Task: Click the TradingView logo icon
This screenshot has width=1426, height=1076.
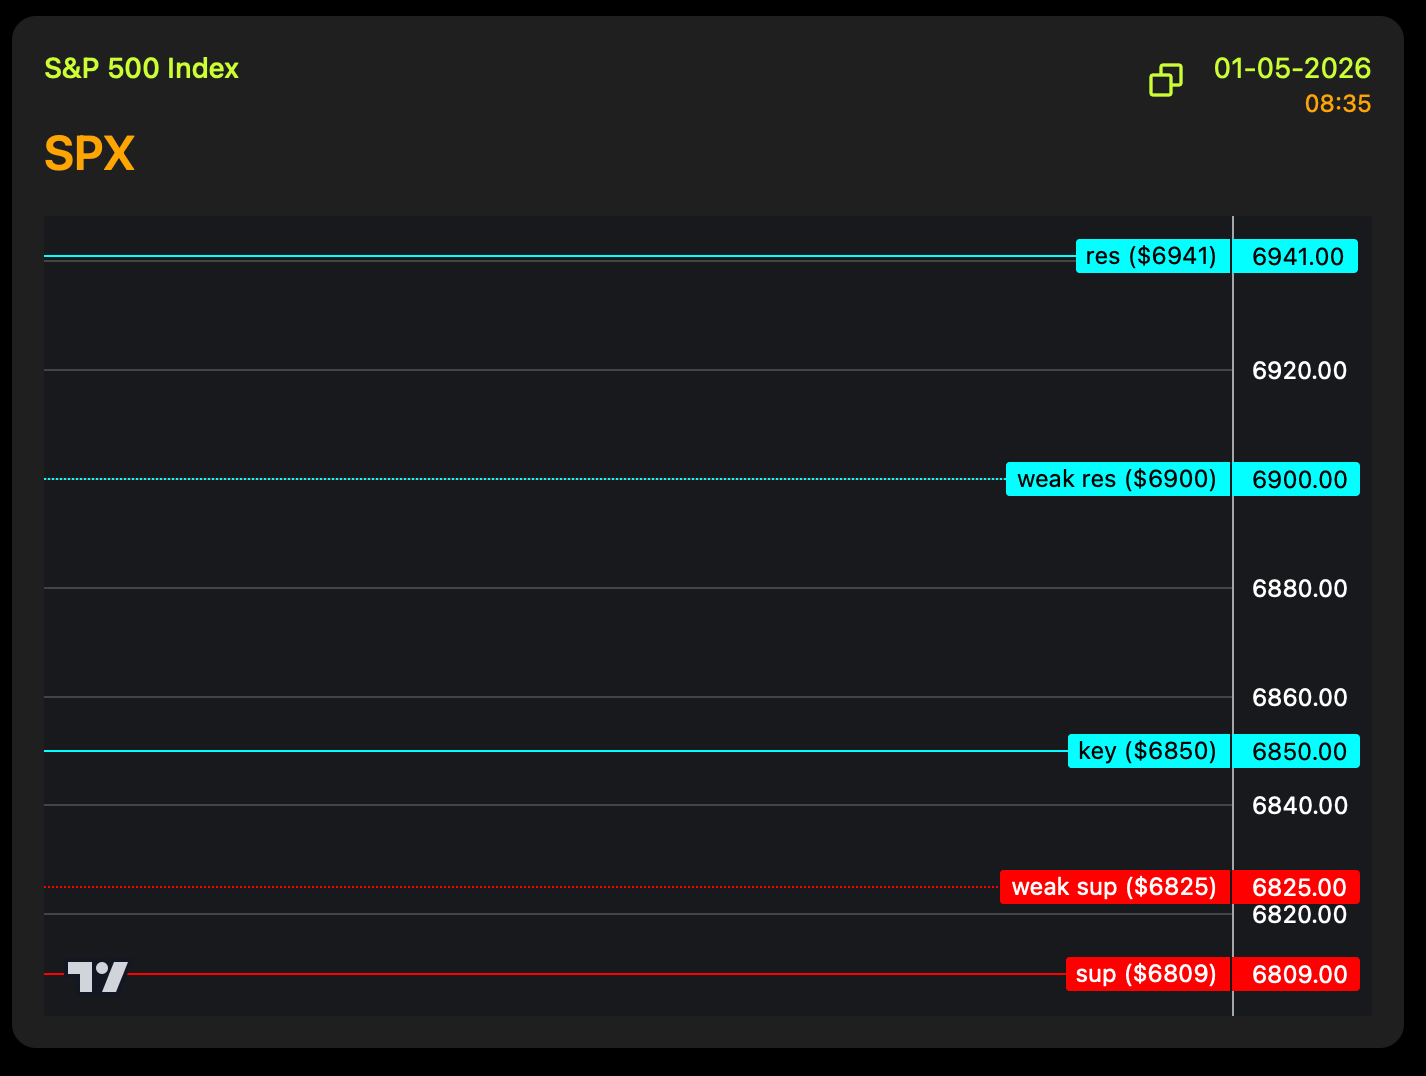Action: pos(97,976)
